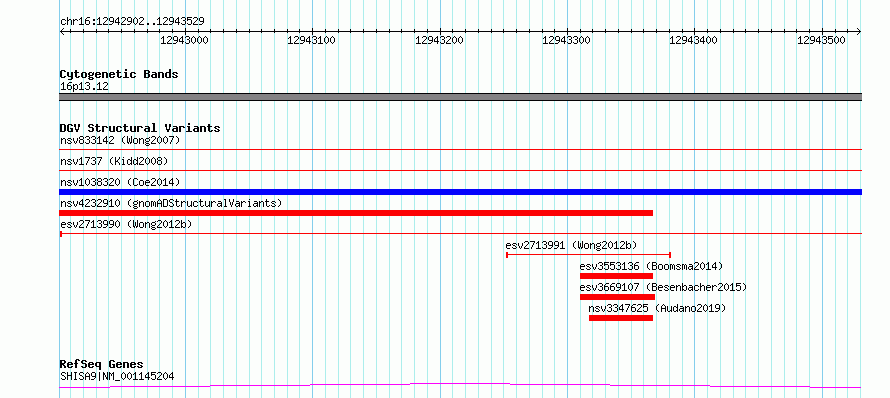
Task: Open the esv3669107 (Besenbacher2015) variant label
Action: [663, 287]
